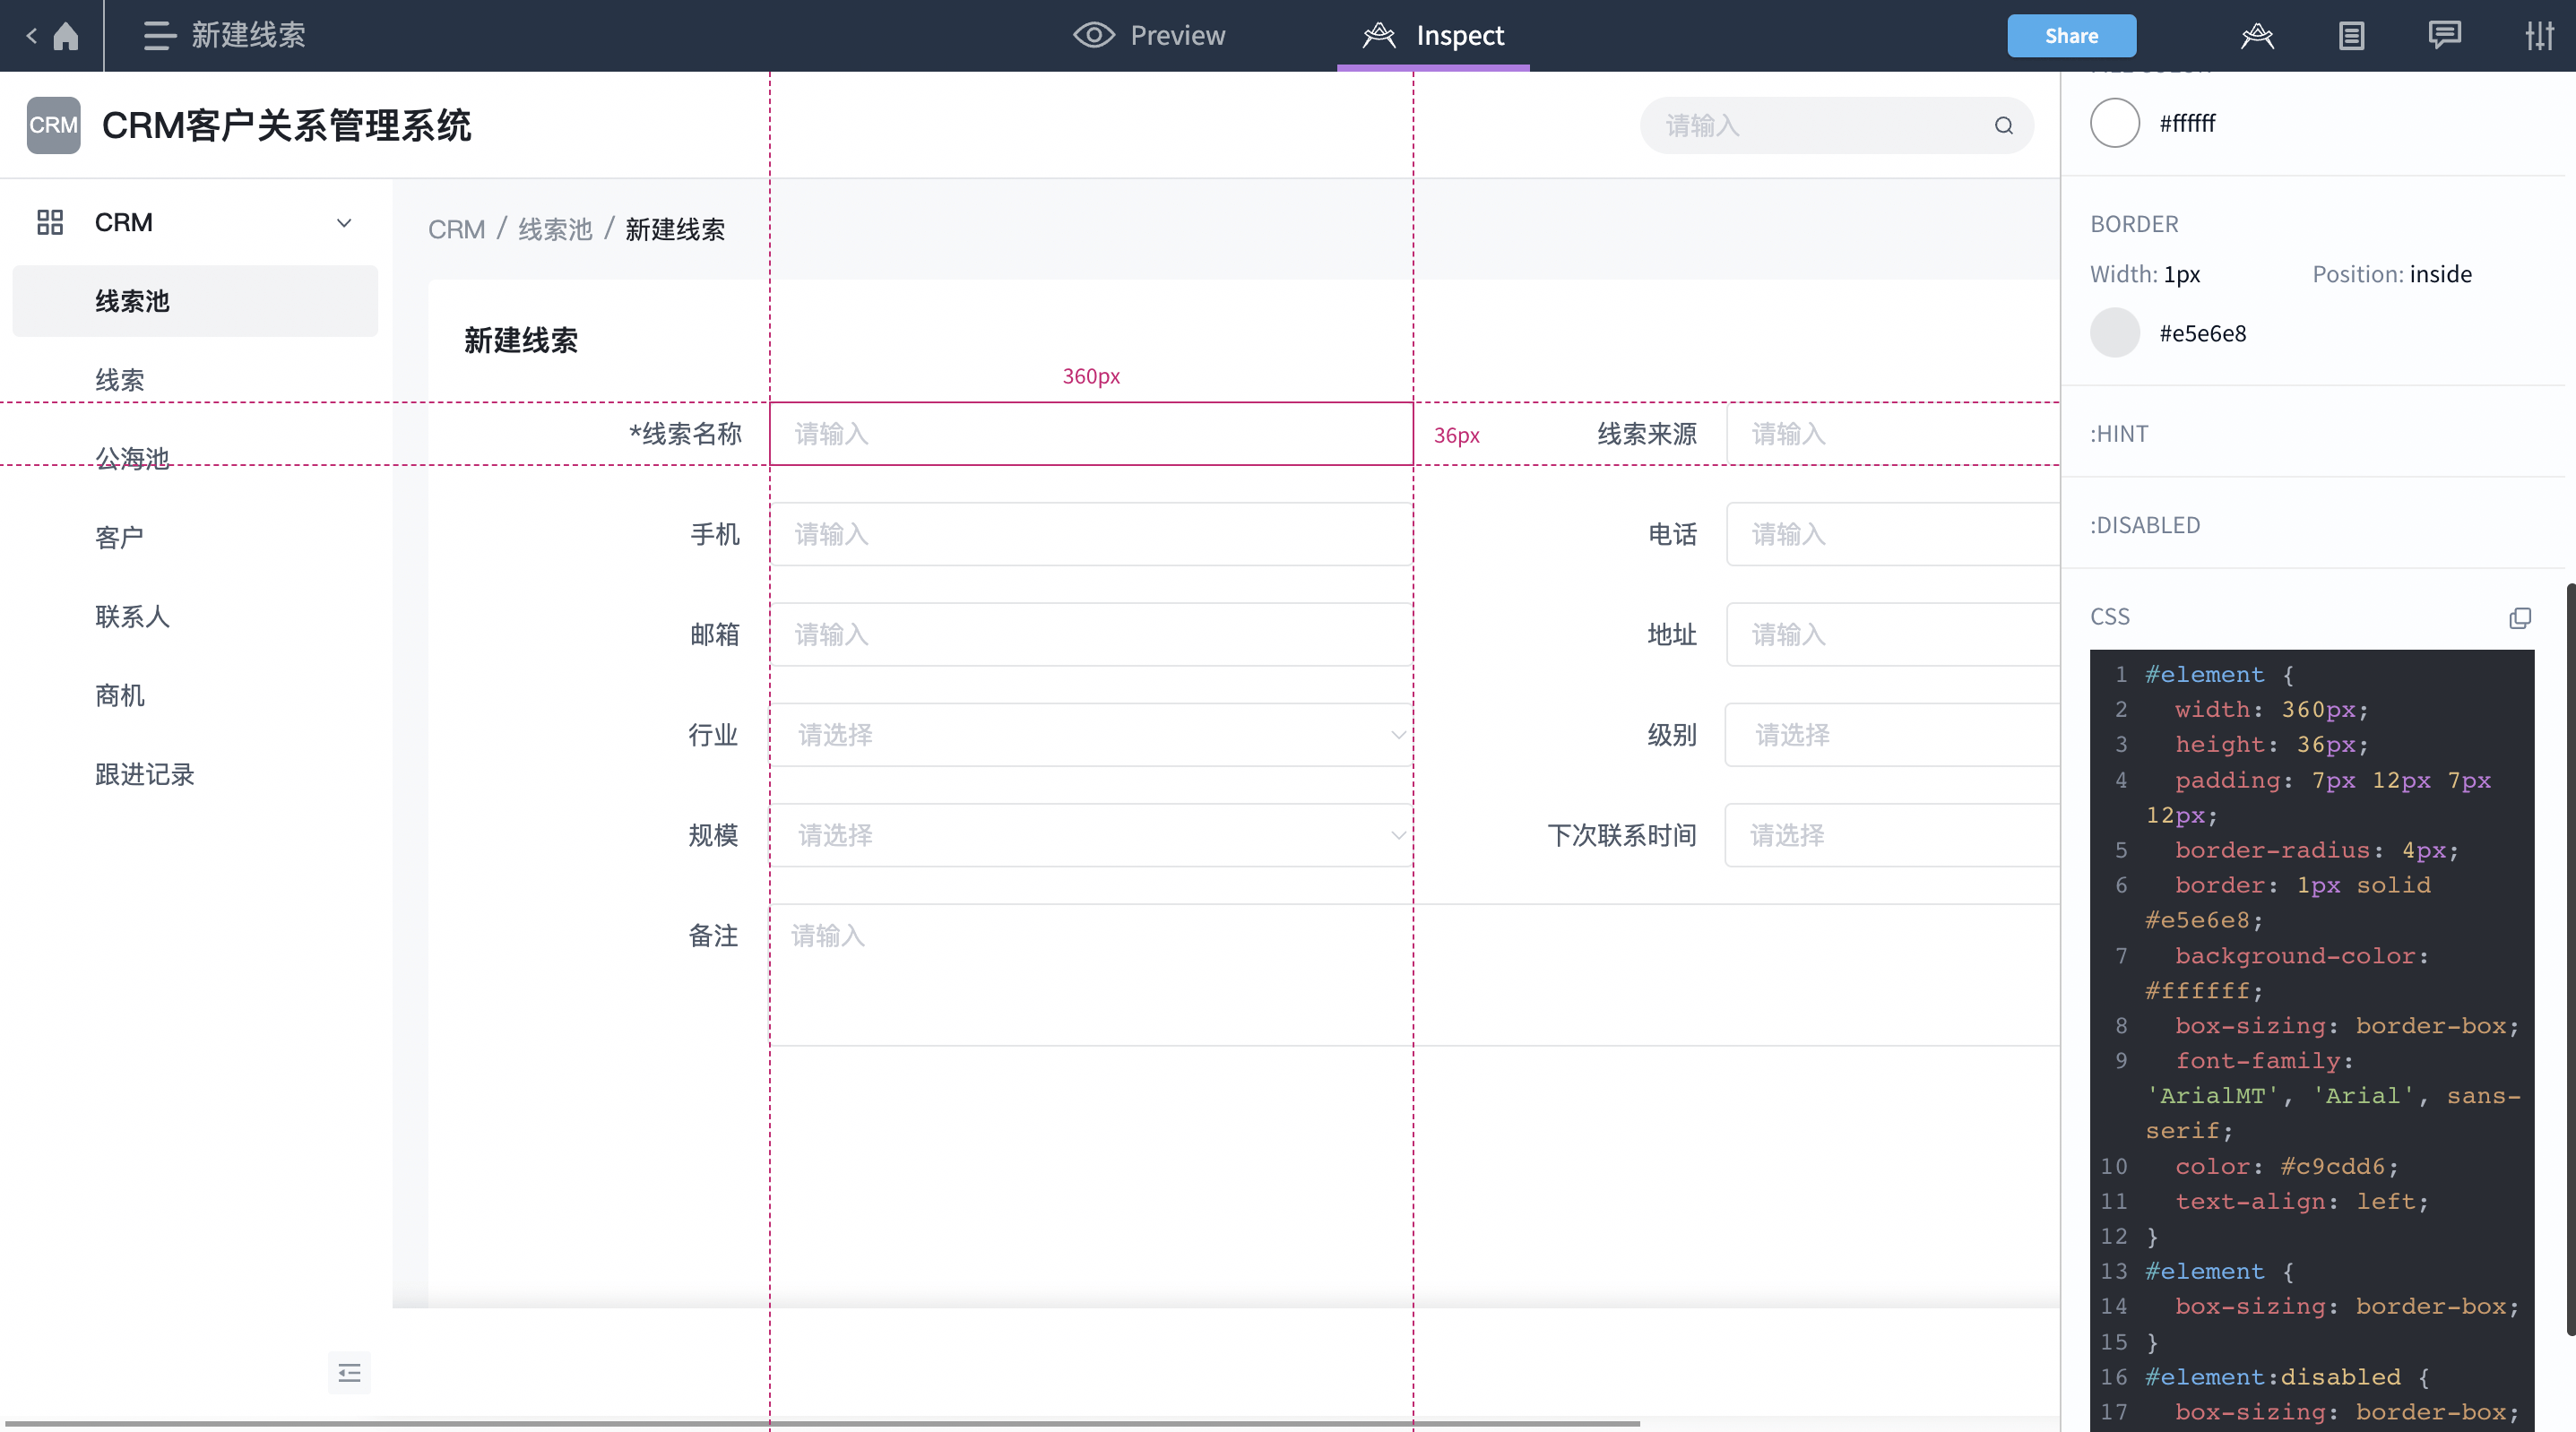
Task: Click the Share button
Action: click(x=2071, y=35)
